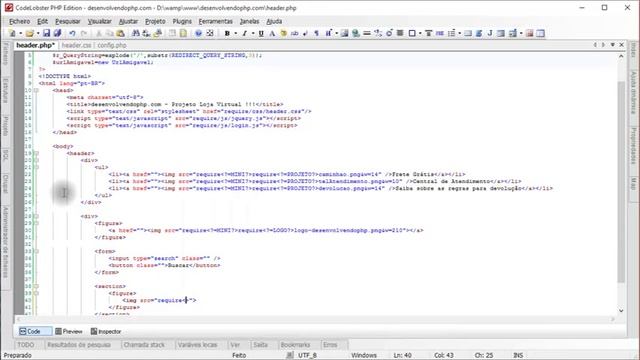Click the vertical scrollbar down arrow
This screenshot has height=360, width=640.
click(x=621, y=311)
